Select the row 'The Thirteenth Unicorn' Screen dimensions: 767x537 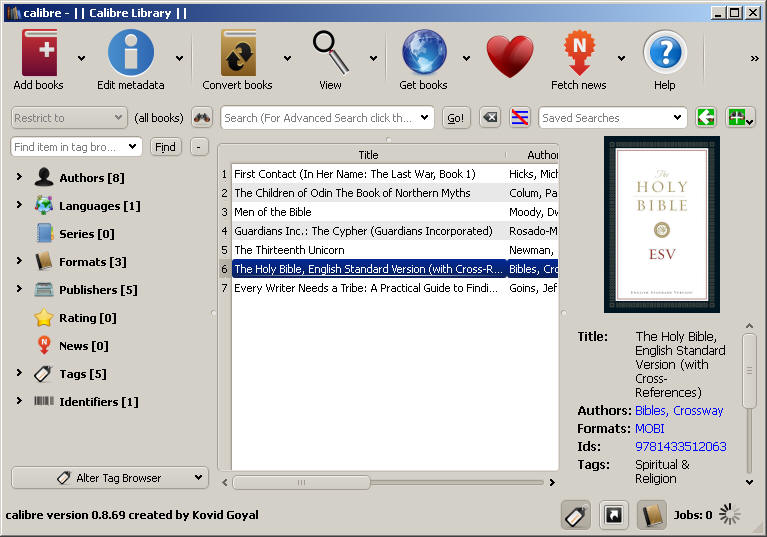(390, 250)
